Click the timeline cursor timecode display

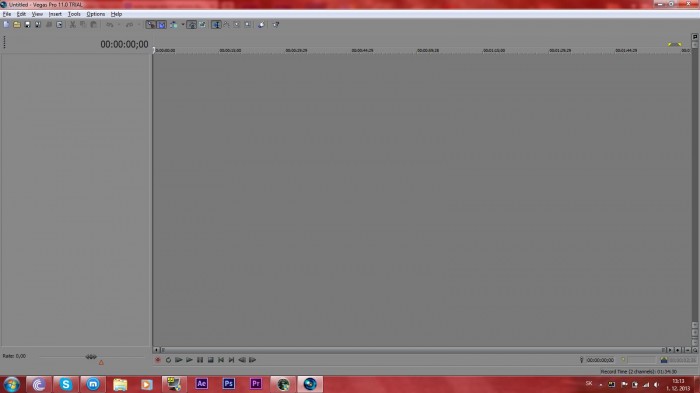(x=124, y=44)
